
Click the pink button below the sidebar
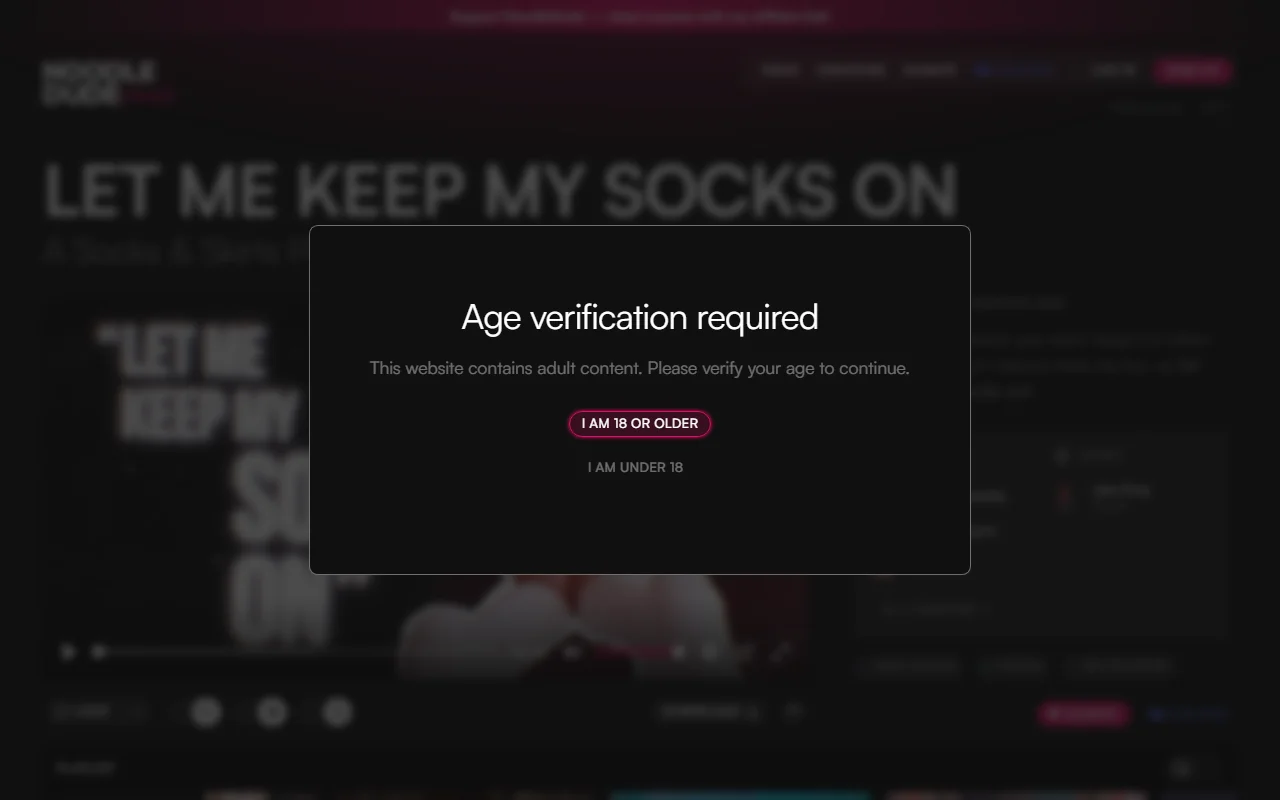[1084, 713]
